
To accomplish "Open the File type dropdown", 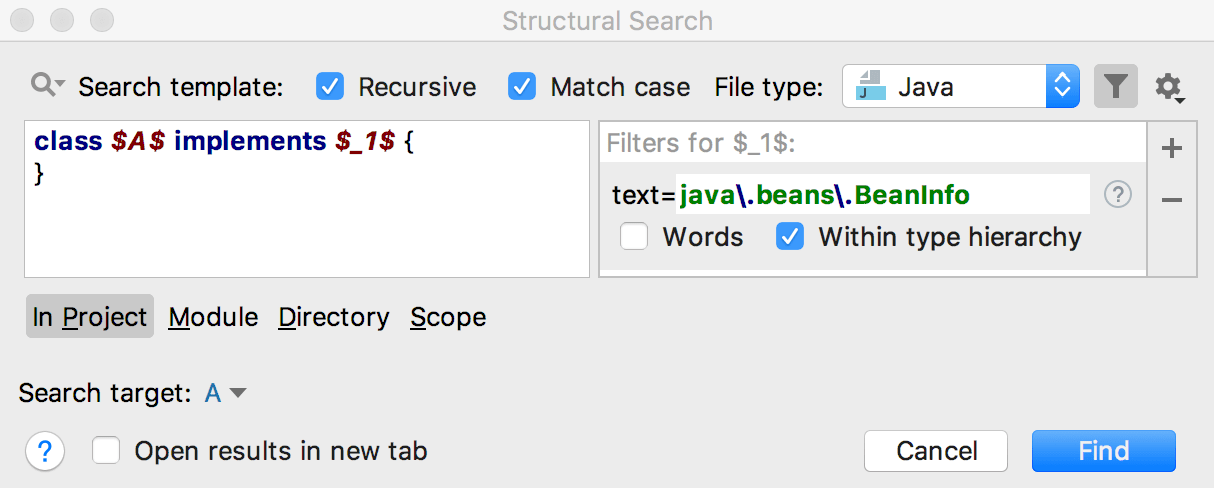I will pyautogui.click(x=1062, y=87).
